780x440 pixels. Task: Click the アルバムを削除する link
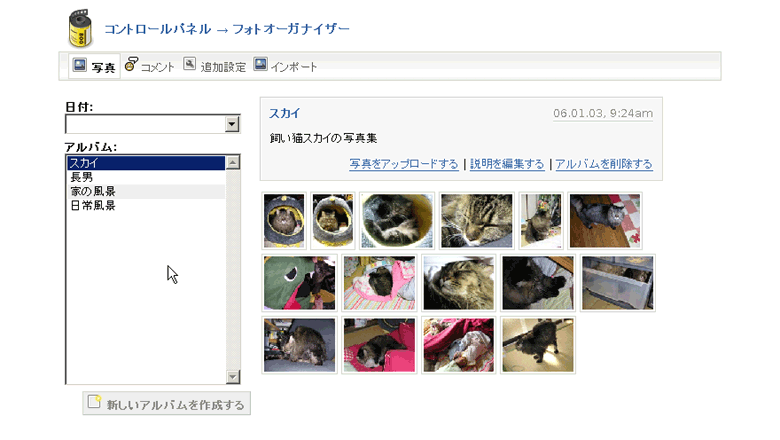click(x=604, y=164)
